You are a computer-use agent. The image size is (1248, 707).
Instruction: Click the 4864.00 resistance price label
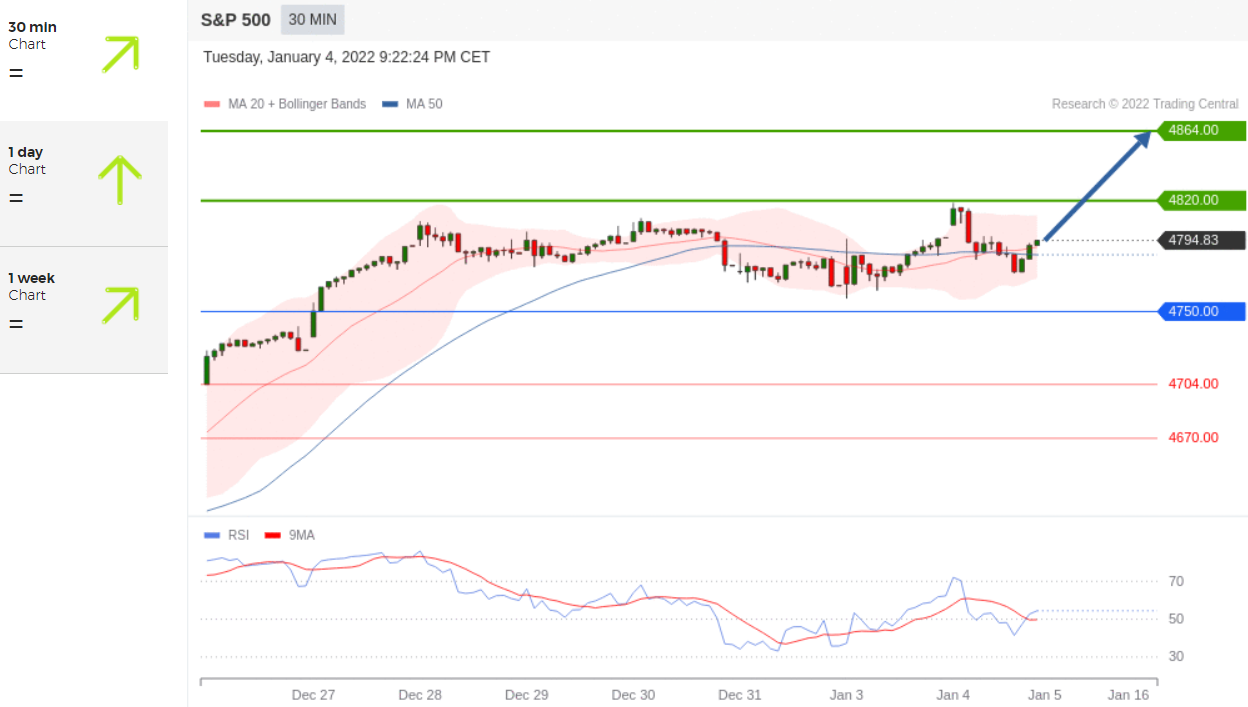click(1201, 130)
